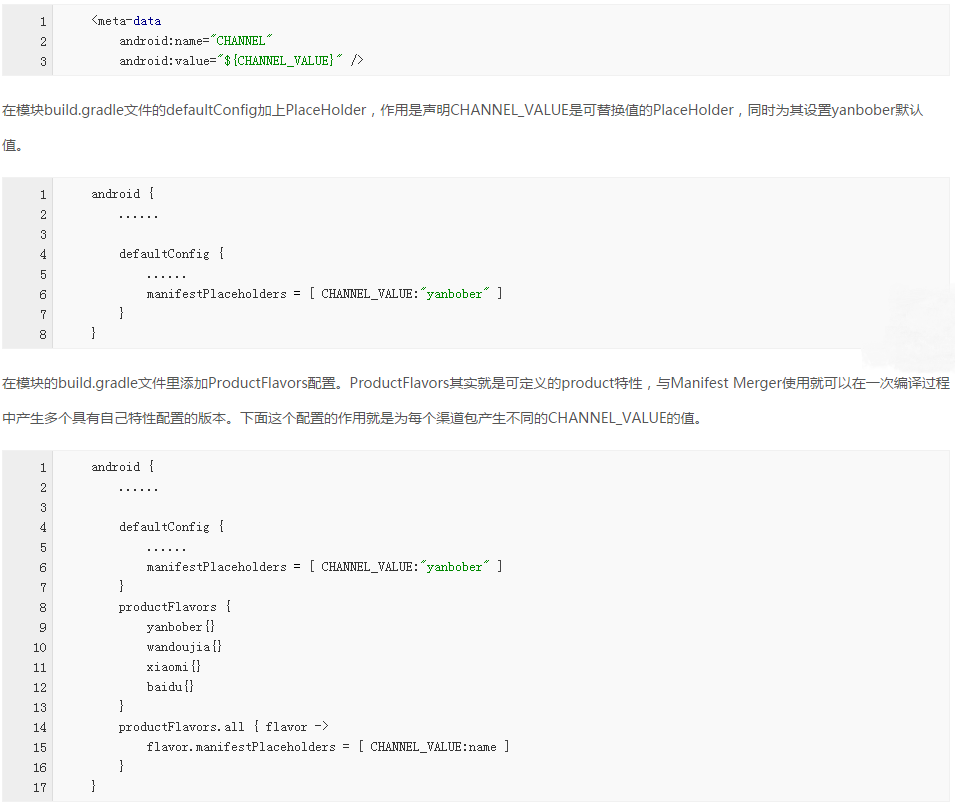This screenshot has width=955, height=803.
Task: Click line number 9 in the gutter
Action: tap(43, 627)
